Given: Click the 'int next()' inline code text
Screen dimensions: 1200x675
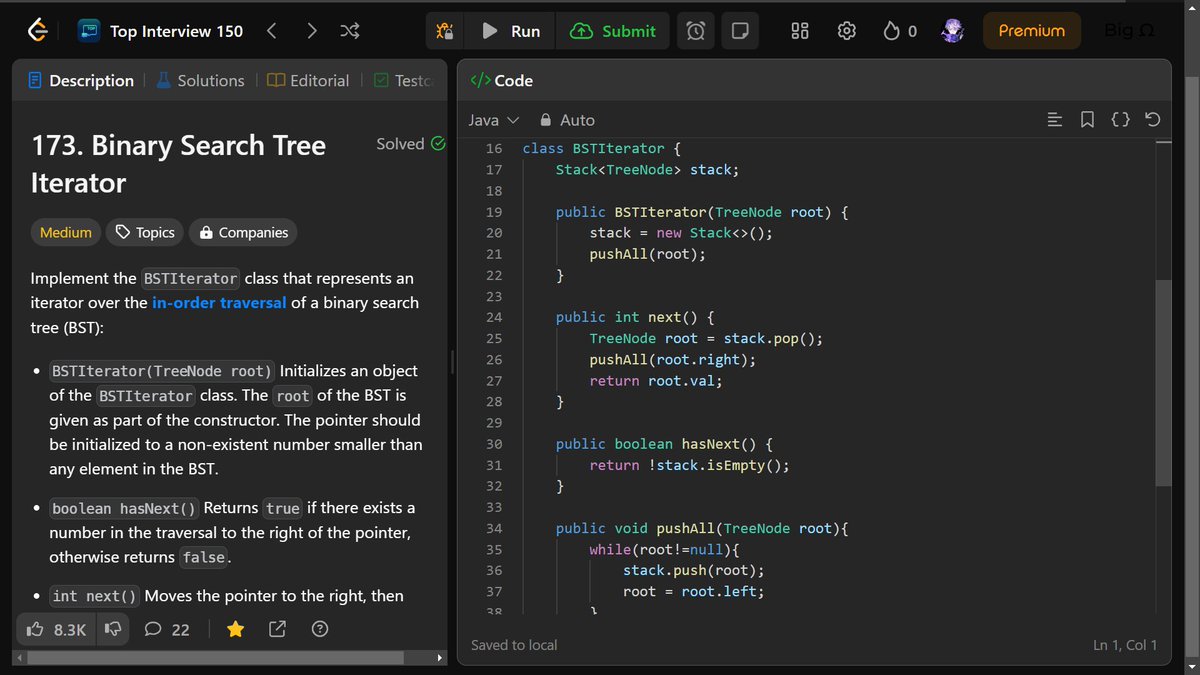Looking at the screenshot, I should (95, 596).
